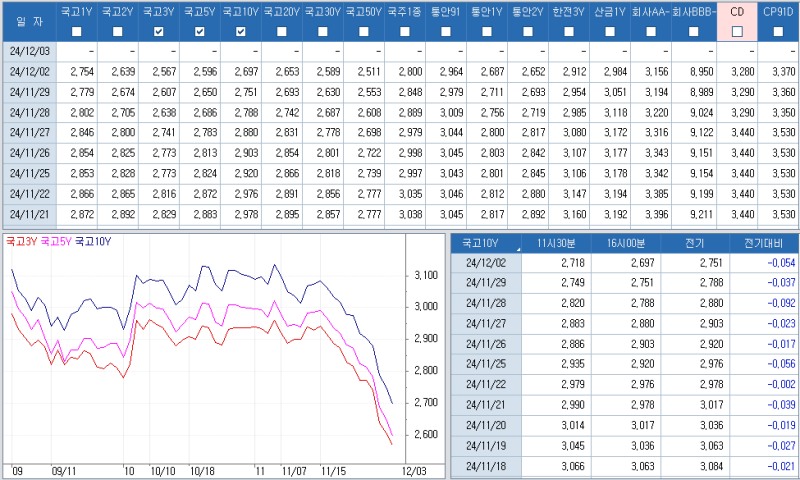Tick the 국고30Y checkbox
800x480 pixels.
tap(323, 32)
